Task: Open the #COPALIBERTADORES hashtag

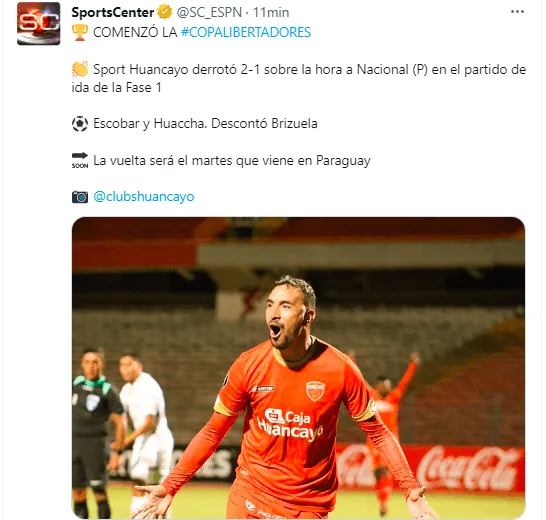Action: pos(246,32)
